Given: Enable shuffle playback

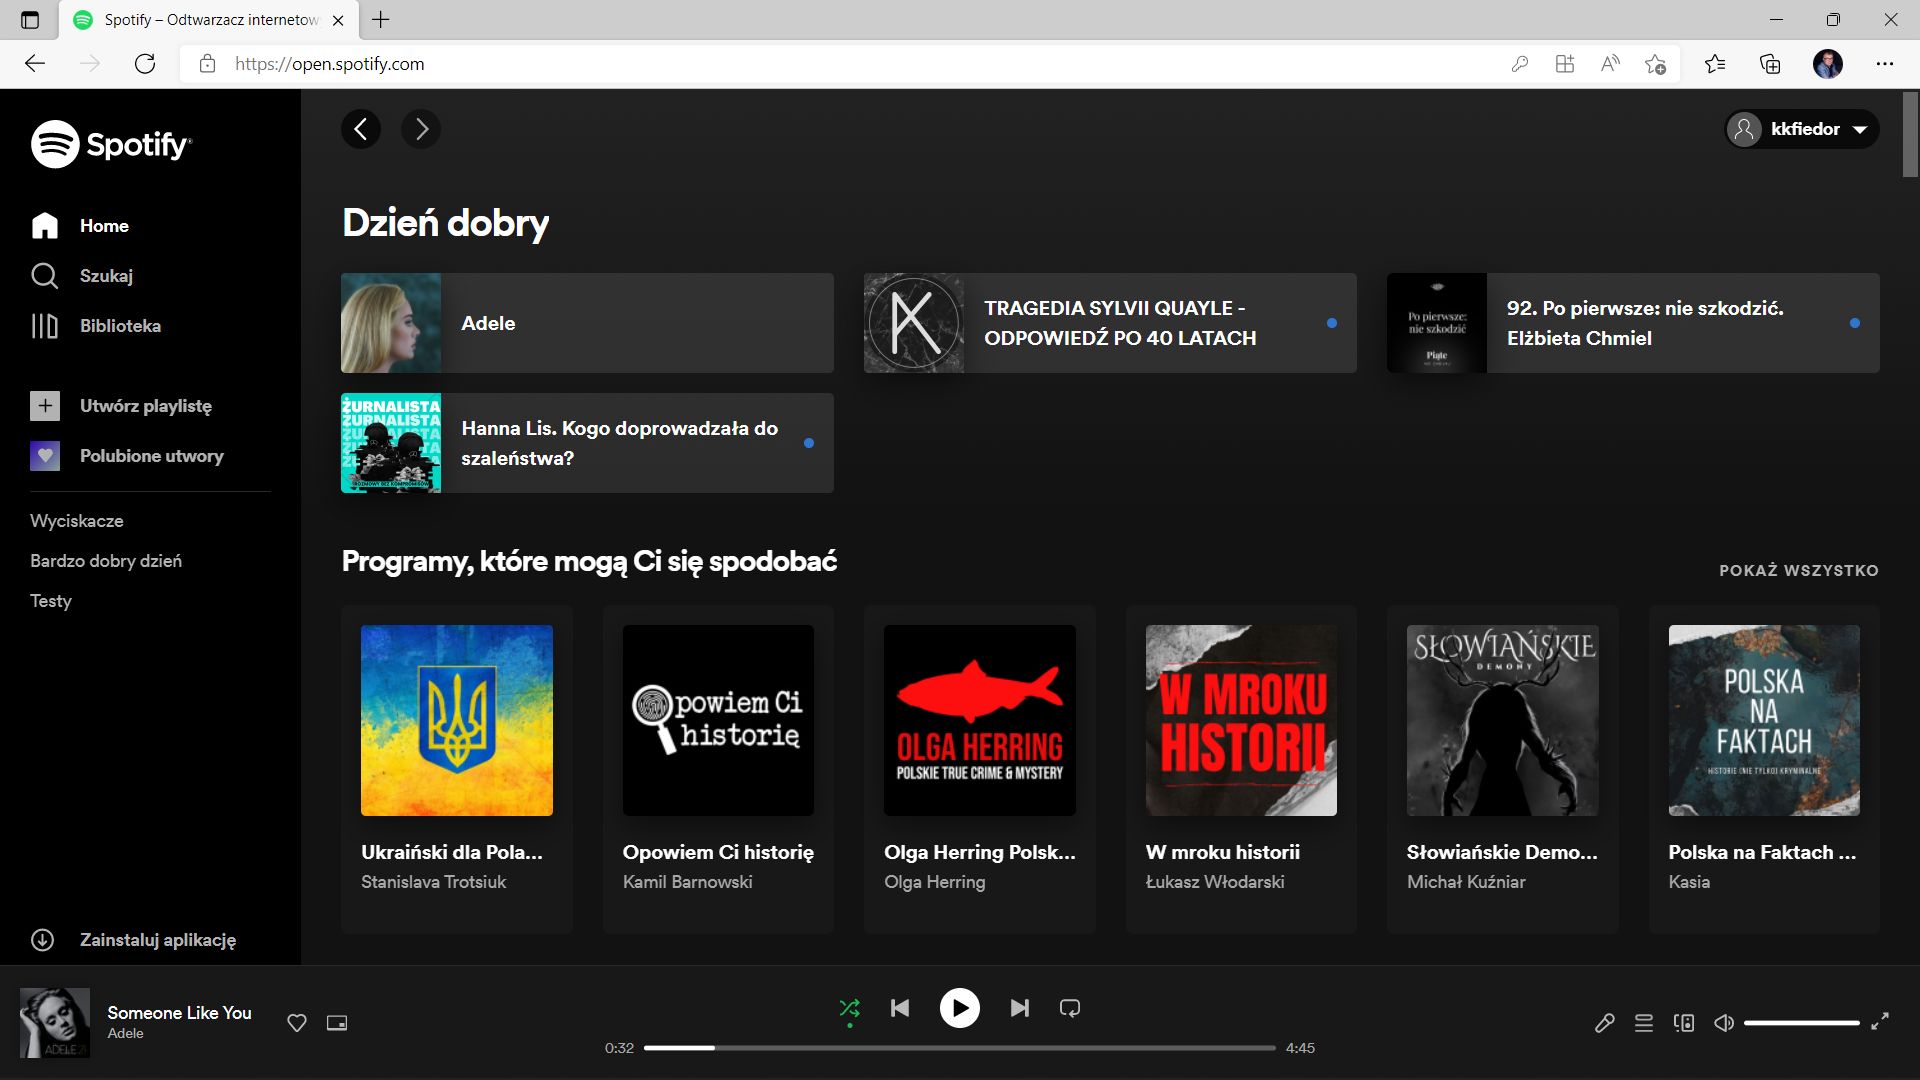Looking at the screenshot, I should [x=849, y=1008].
